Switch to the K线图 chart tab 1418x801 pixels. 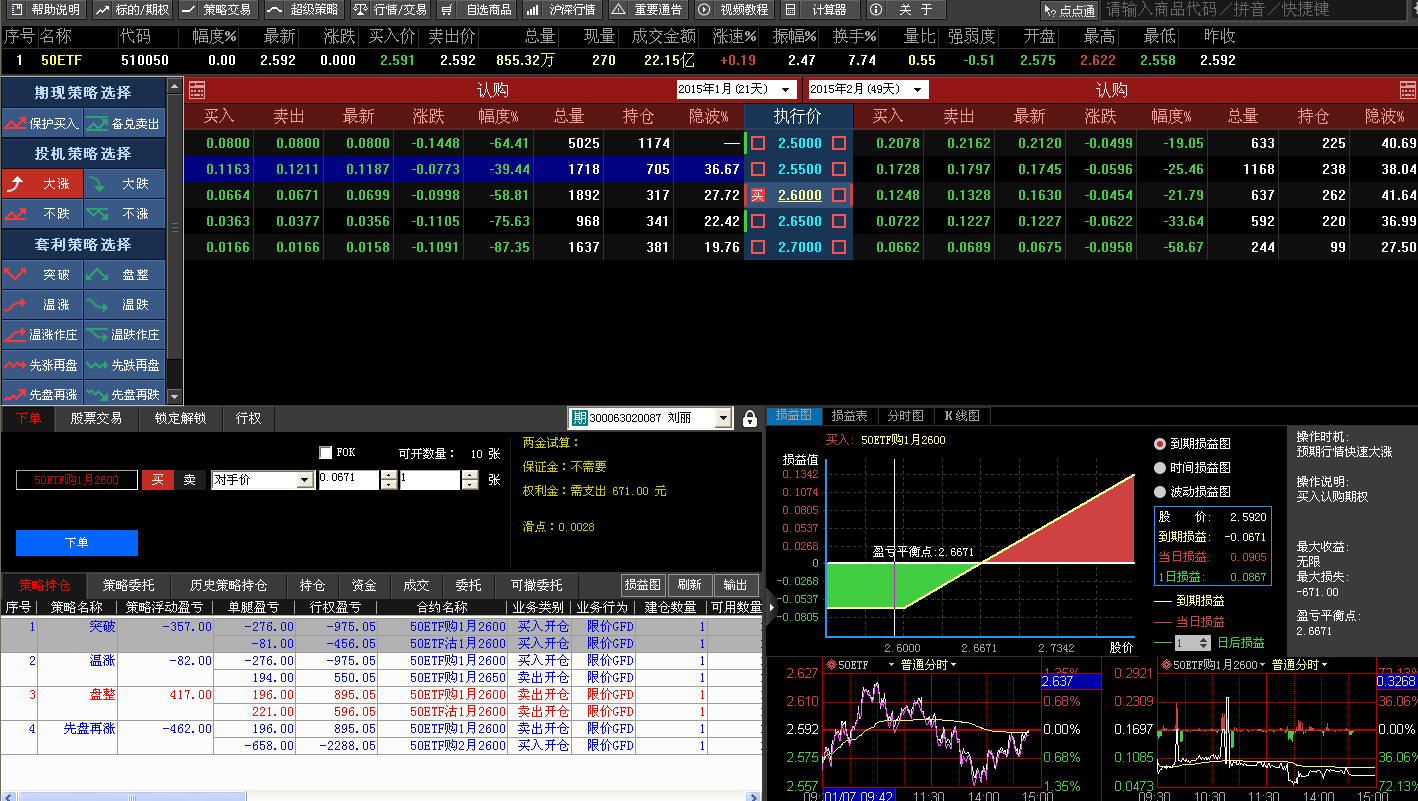point(962,416)
